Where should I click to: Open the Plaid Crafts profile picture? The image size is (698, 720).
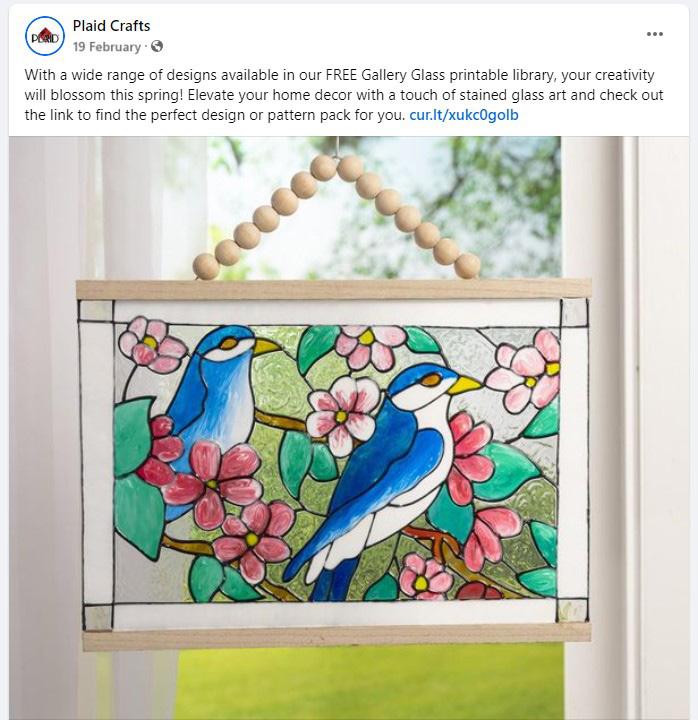click(x=45, y=36)
